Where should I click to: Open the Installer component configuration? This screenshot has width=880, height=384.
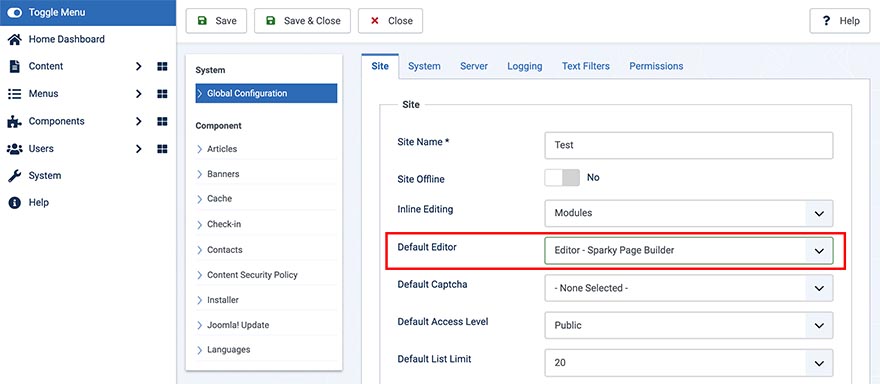[x=223, y=300]
